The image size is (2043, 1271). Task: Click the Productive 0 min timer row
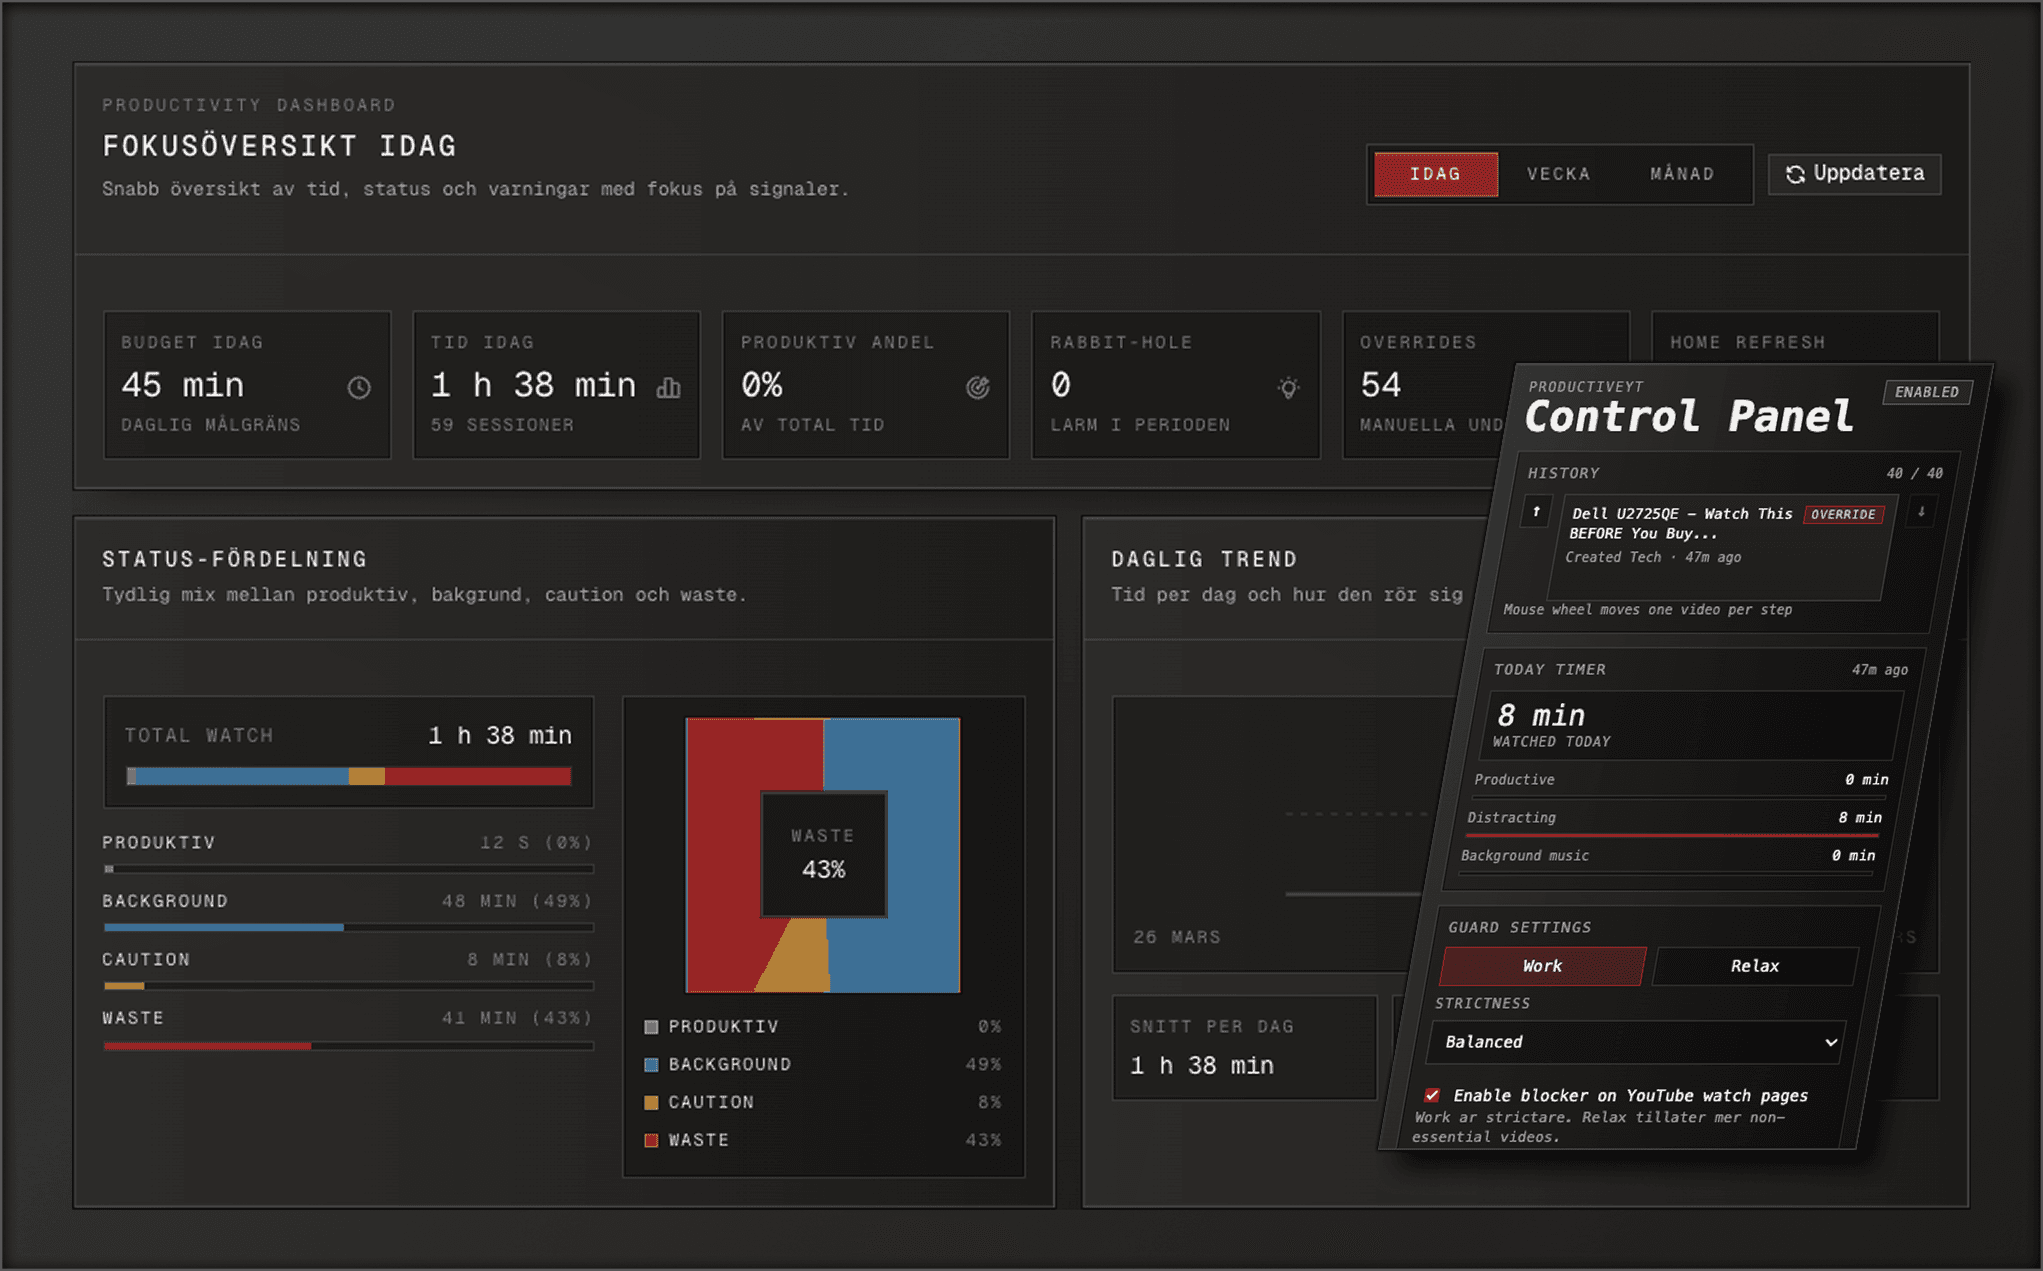(1680, 782)
